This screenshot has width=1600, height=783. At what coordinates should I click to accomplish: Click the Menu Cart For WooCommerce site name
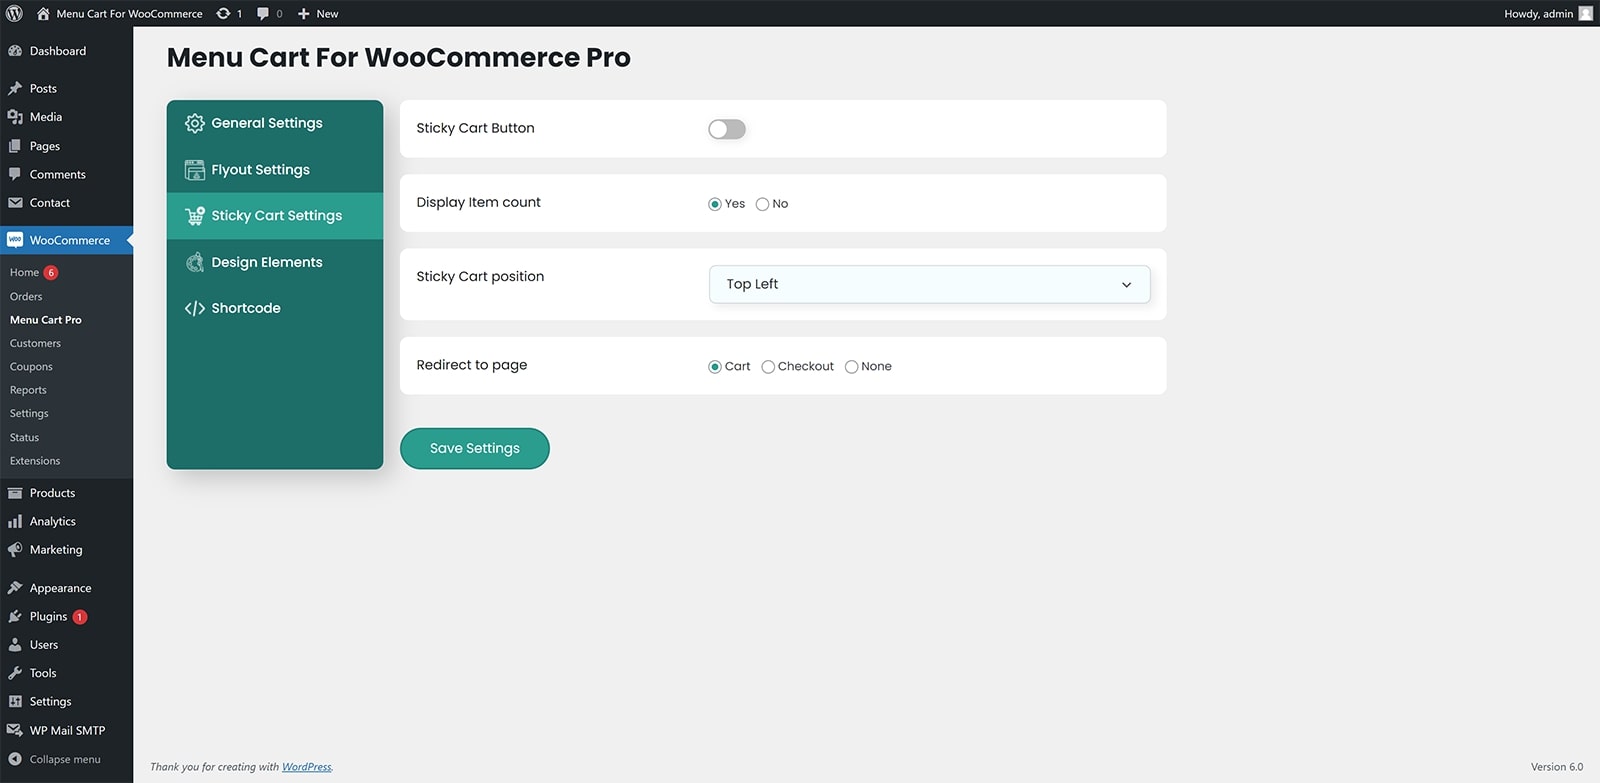click(x=129, y=14)
